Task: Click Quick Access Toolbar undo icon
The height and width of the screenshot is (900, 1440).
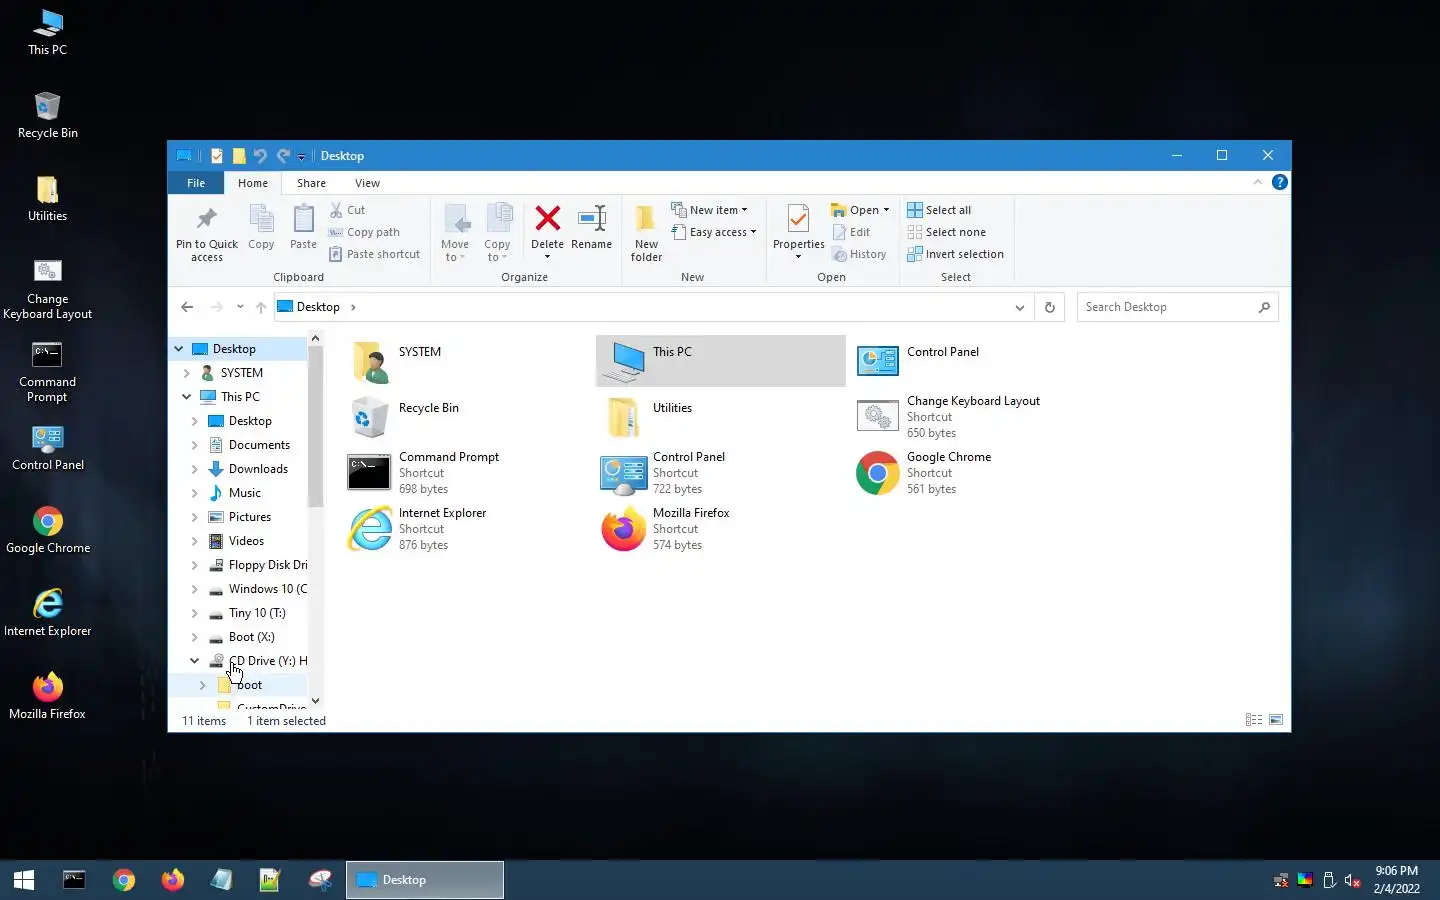Action: point(260,156)
